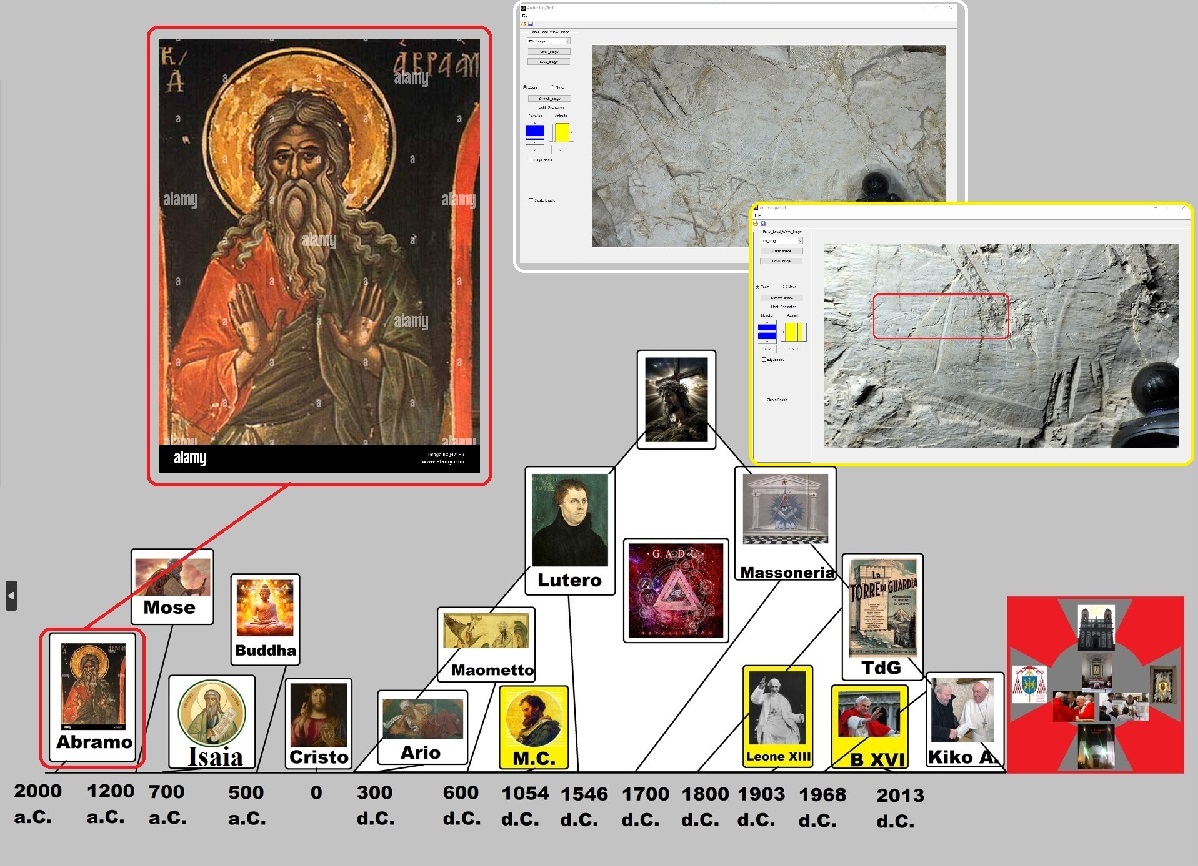
Task: Select the Buddha thumbnail card
Action: [x=265, y=619]
